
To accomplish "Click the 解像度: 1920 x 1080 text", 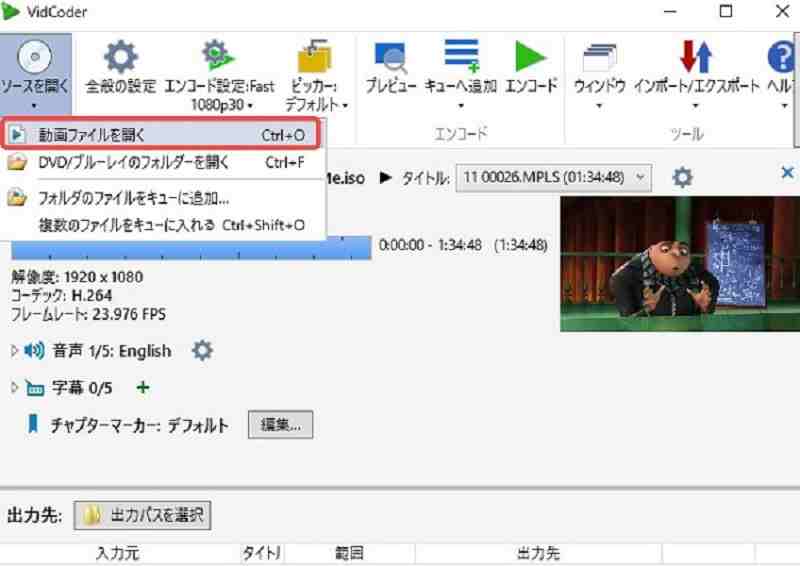I will tap(77, 277).
